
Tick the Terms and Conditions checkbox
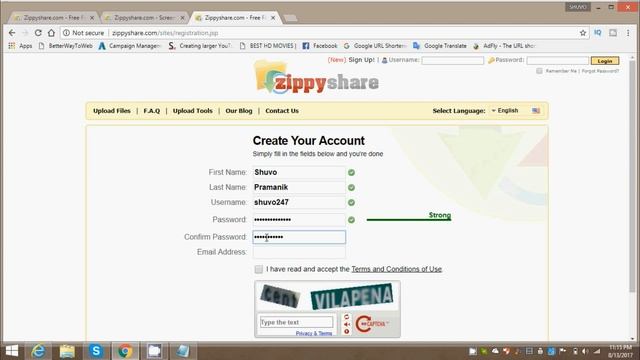pyautogui.click(x=258, y=269)
